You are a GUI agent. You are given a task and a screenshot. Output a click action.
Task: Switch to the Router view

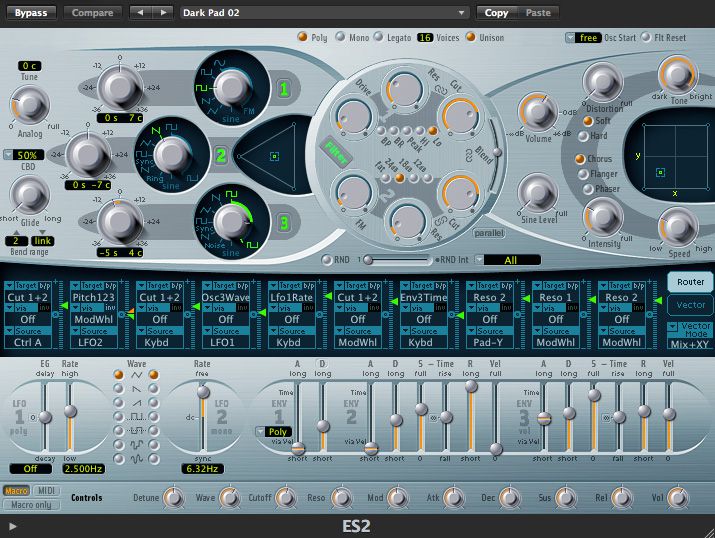click(690, 282)
